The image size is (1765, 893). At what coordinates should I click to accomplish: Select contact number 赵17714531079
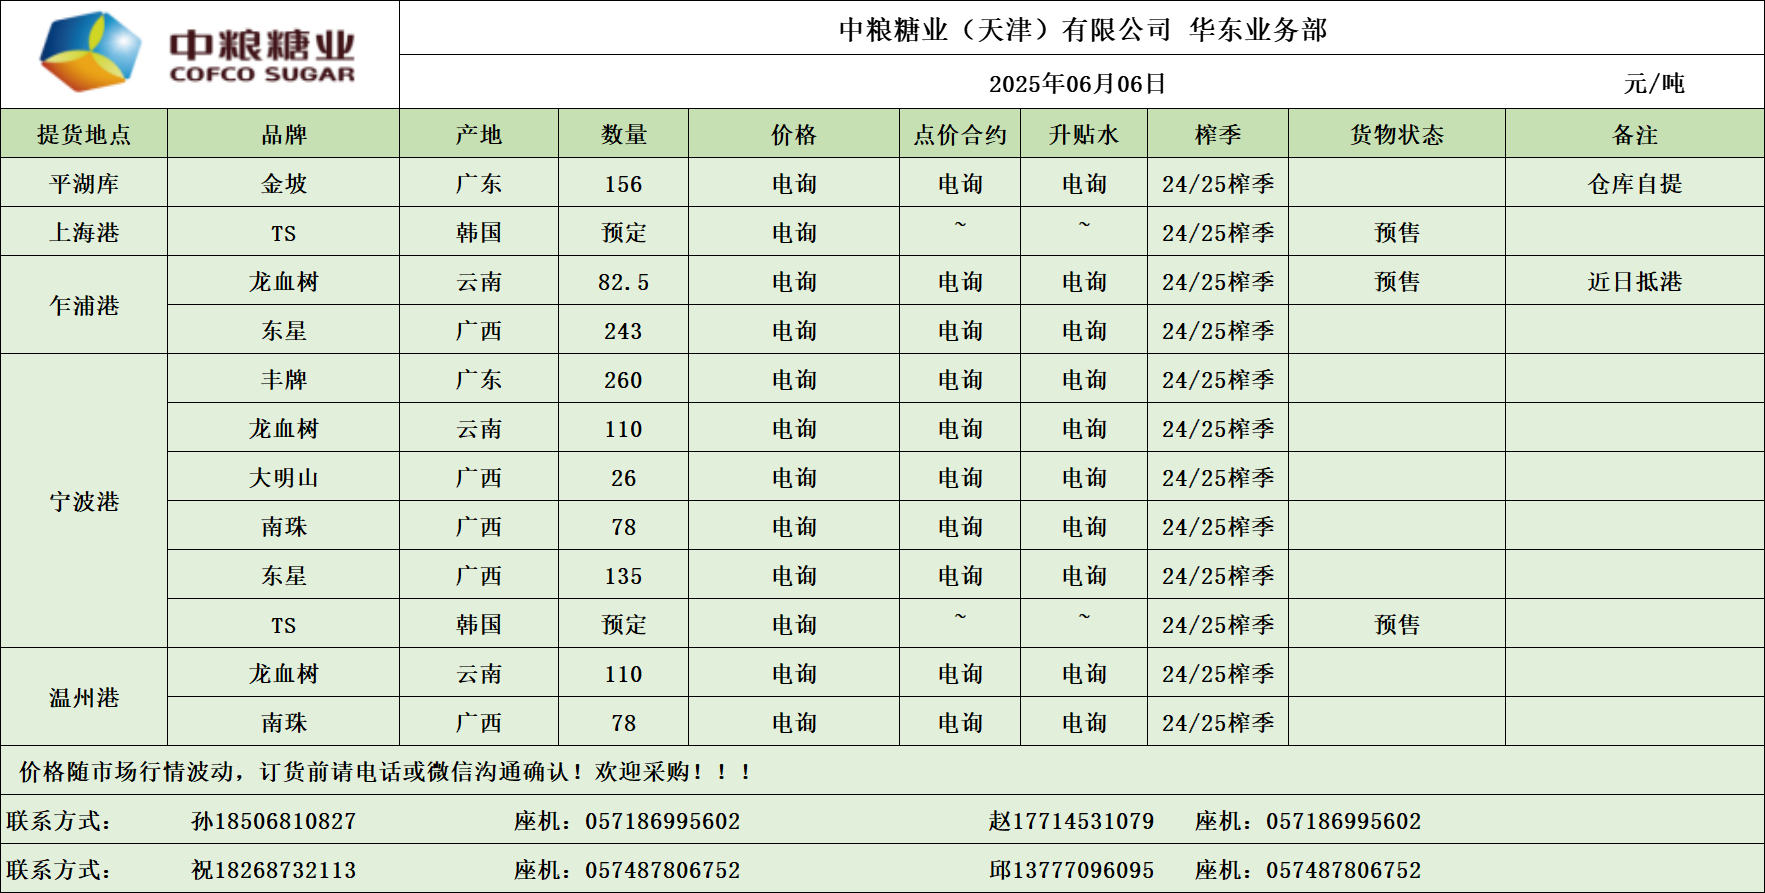1071,820
